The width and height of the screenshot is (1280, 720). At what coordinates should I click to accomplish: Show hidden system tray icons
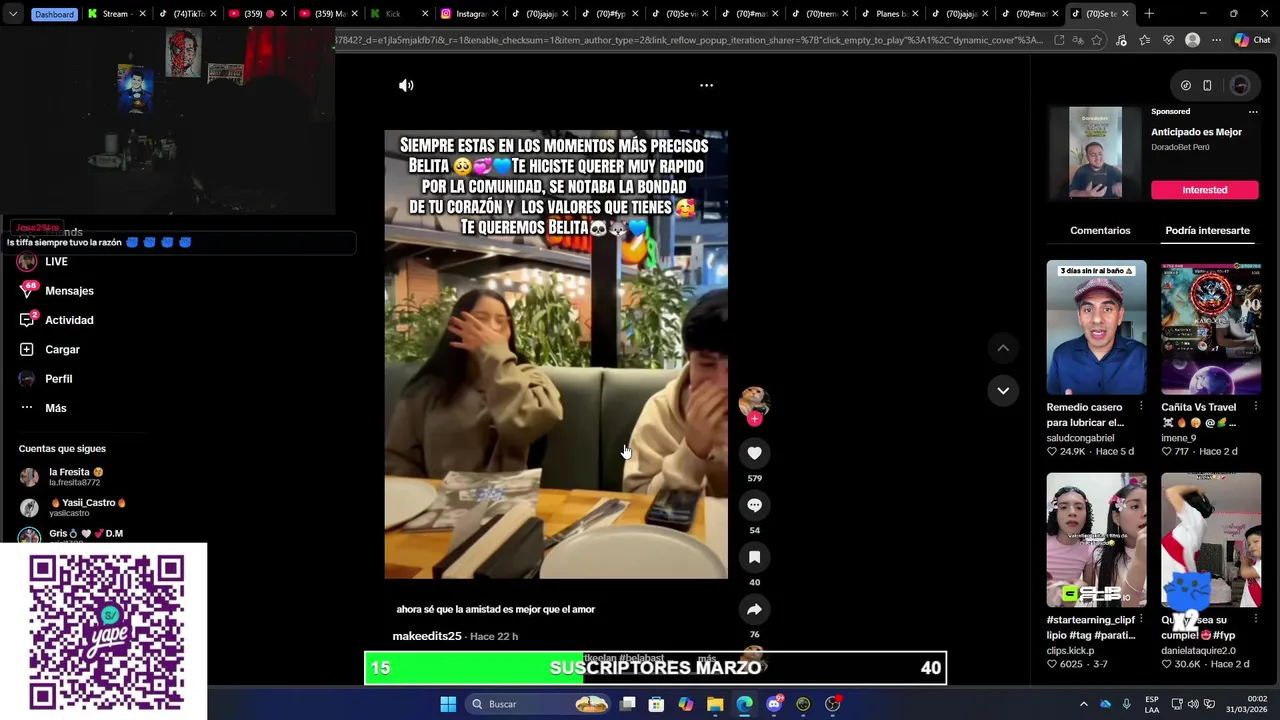[1083, 704]
